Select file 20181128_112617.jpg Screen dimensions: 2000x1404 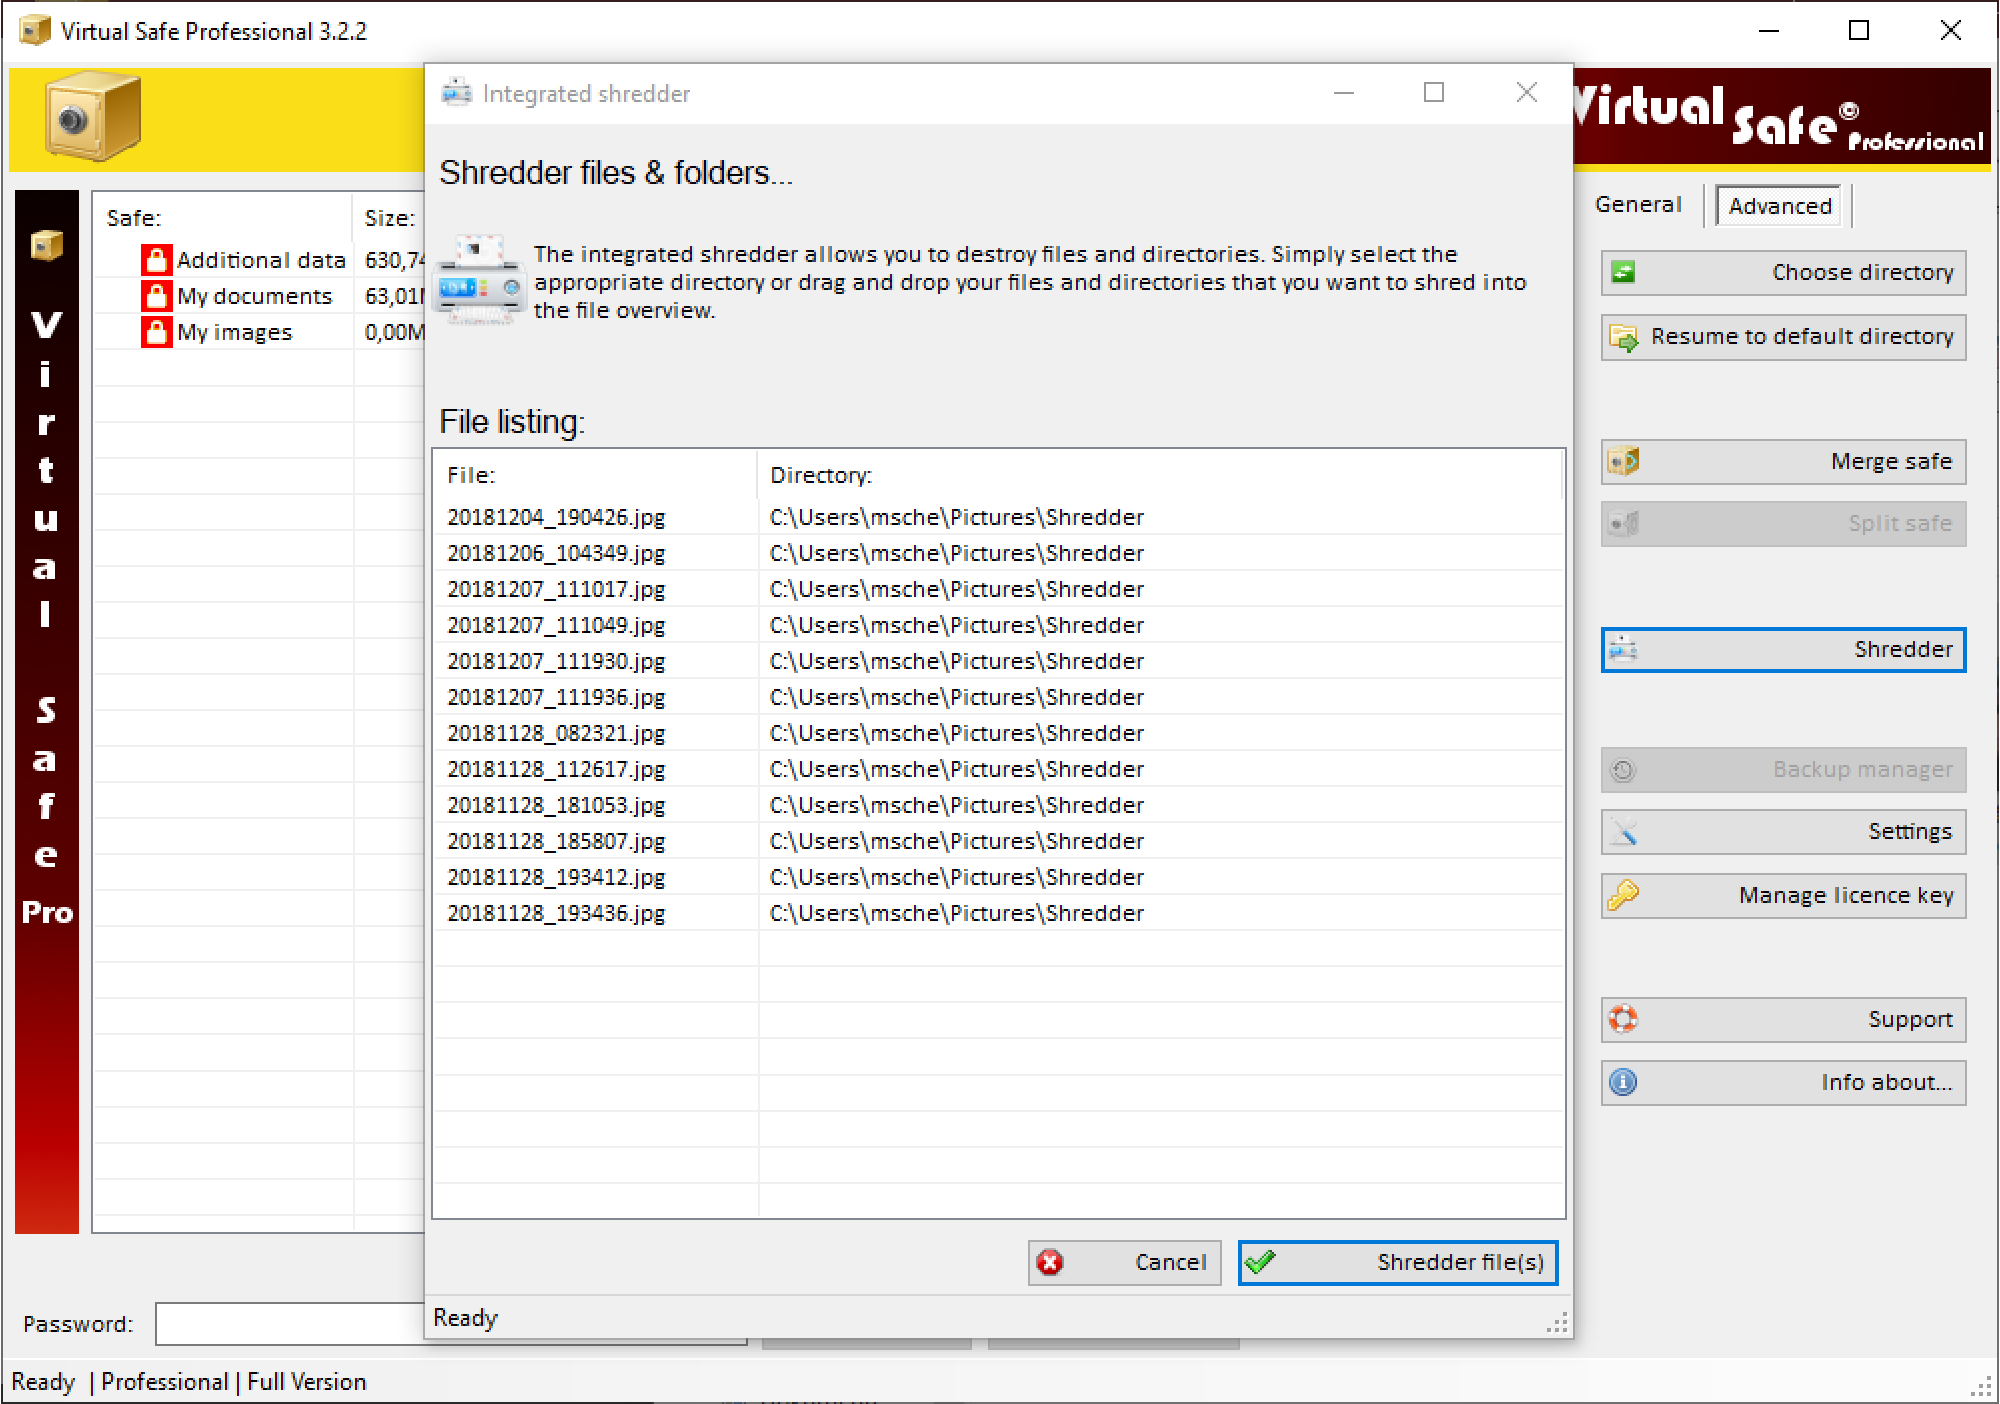point(556,769)
